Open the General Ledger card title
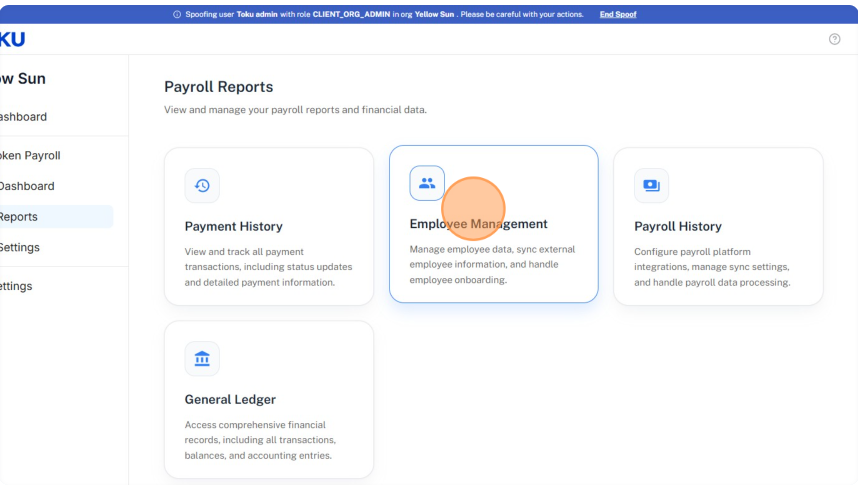The image size is (858, 487). click(x=230, y=399)
